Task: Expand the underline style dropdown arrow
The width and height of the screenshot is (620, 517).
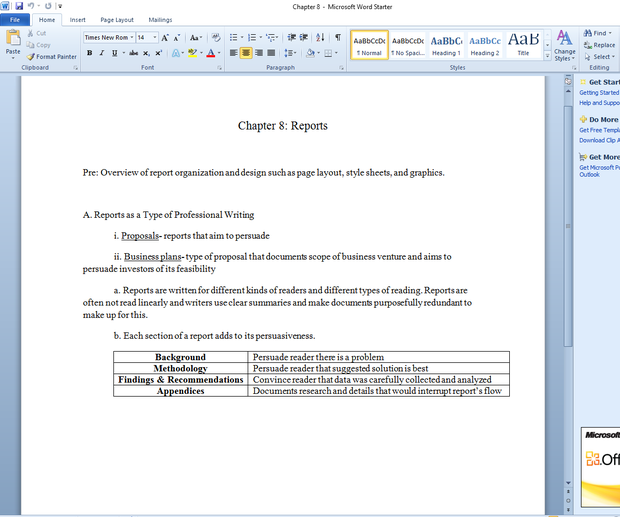Action: click(x=124, y=53)
